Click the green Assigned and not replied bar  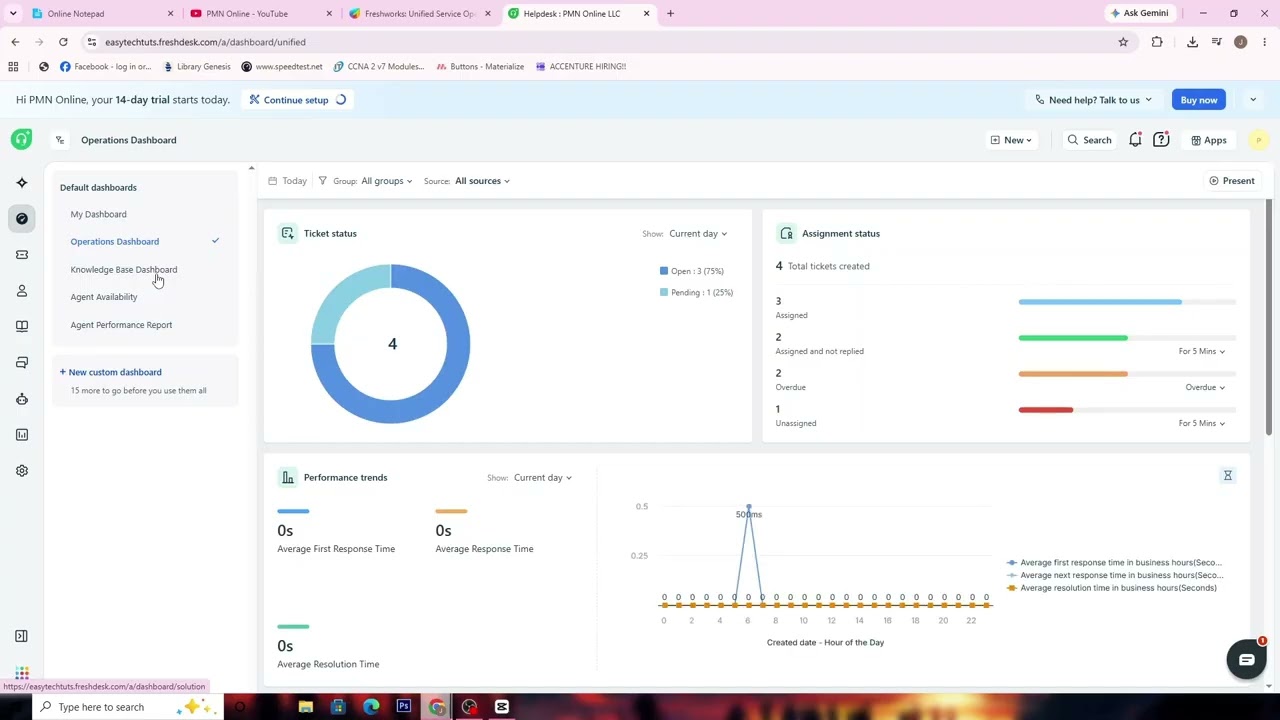1073,338
